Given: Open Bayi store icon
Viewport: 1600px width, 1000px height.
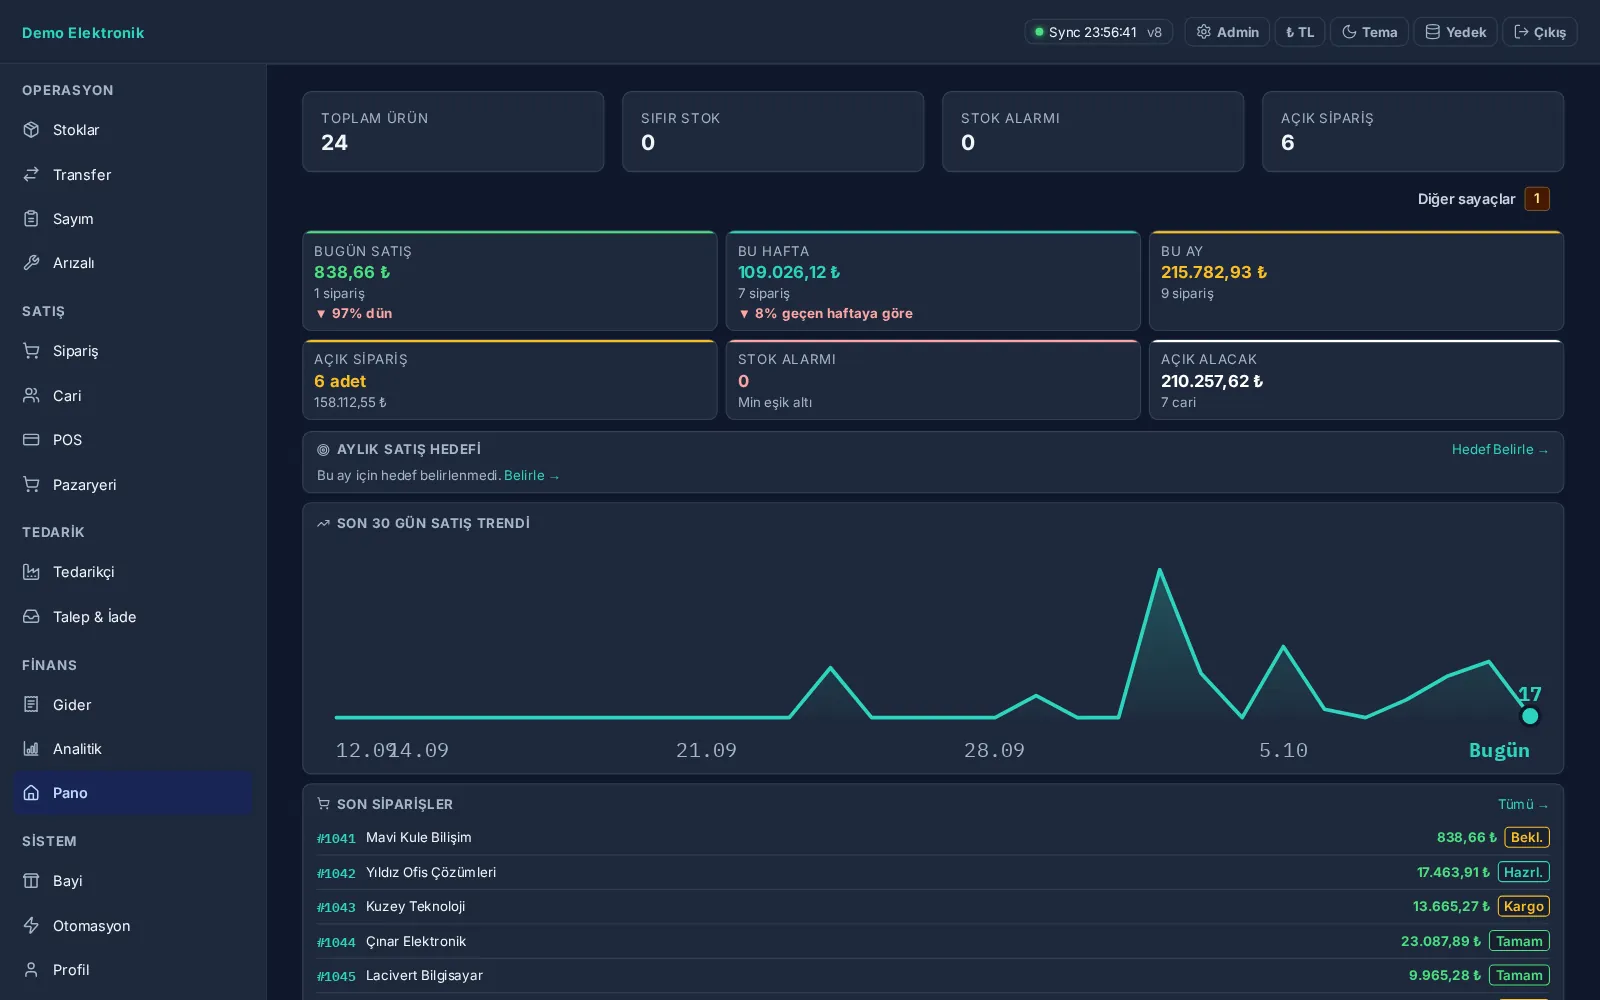Looking at the screenshot, I should pos(31,881).
